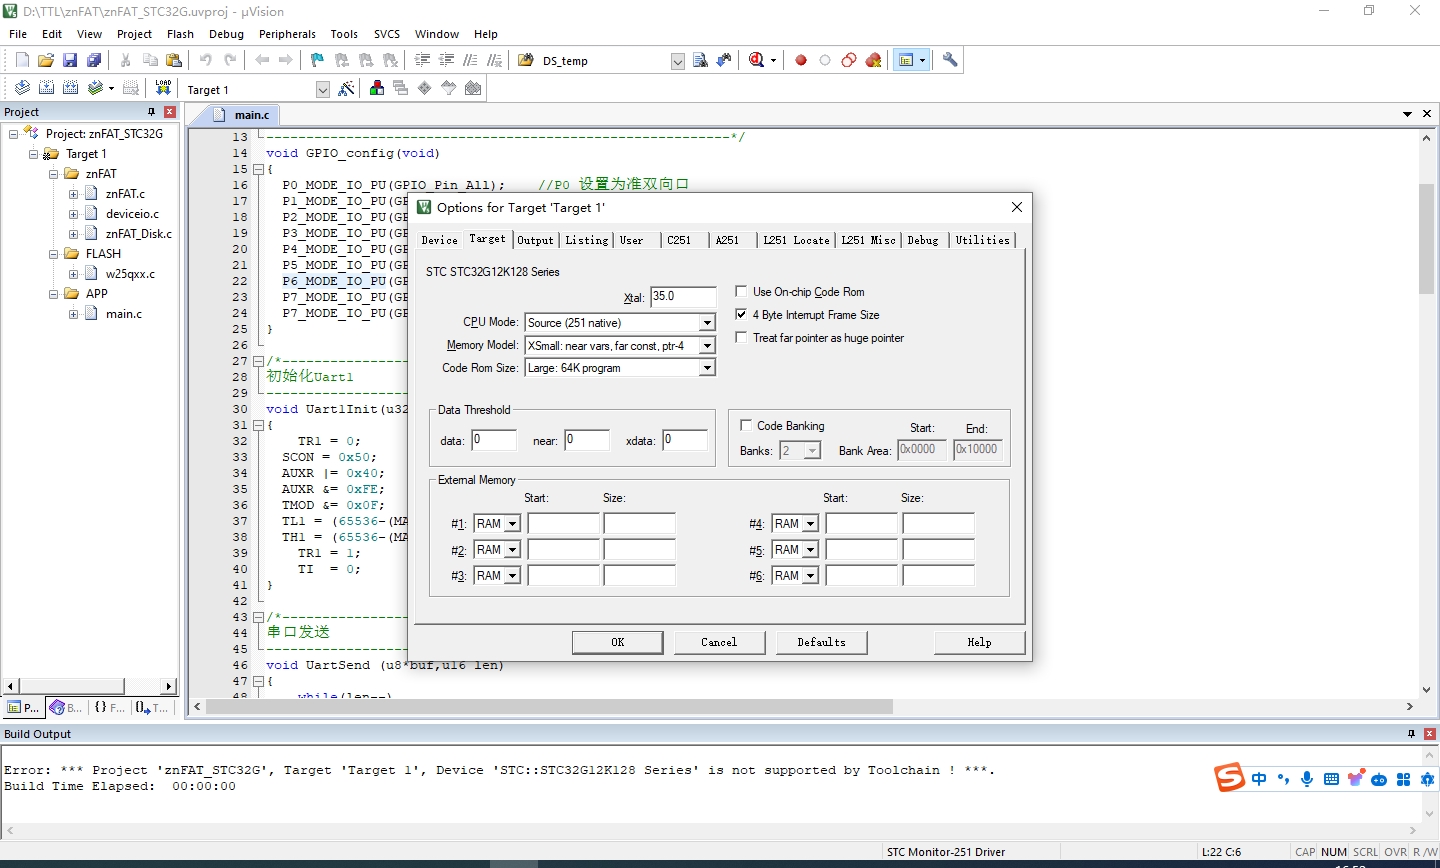Open external memory #4 RAM type dropdown
The image size is (1440, 868).
pyautogui.click(x=811, y=524)
